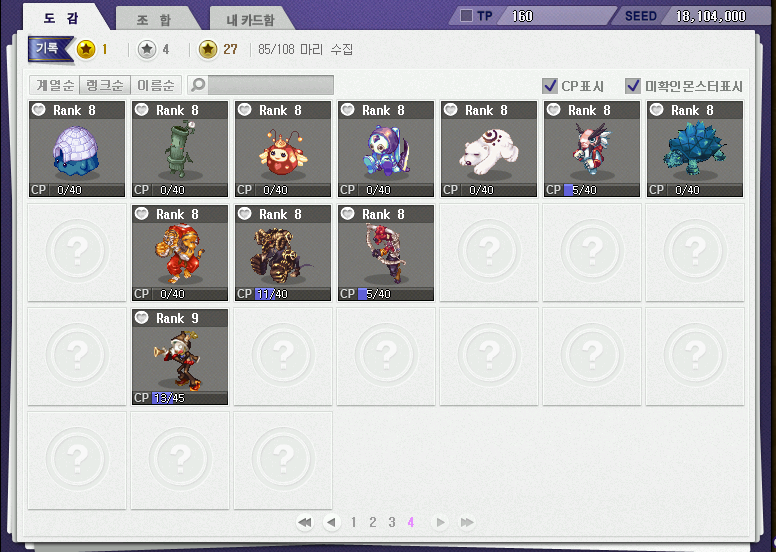Image resolution: width=776 pixels, height=552 pixels.
Task: Click the TP value 160
Action: 522,16
